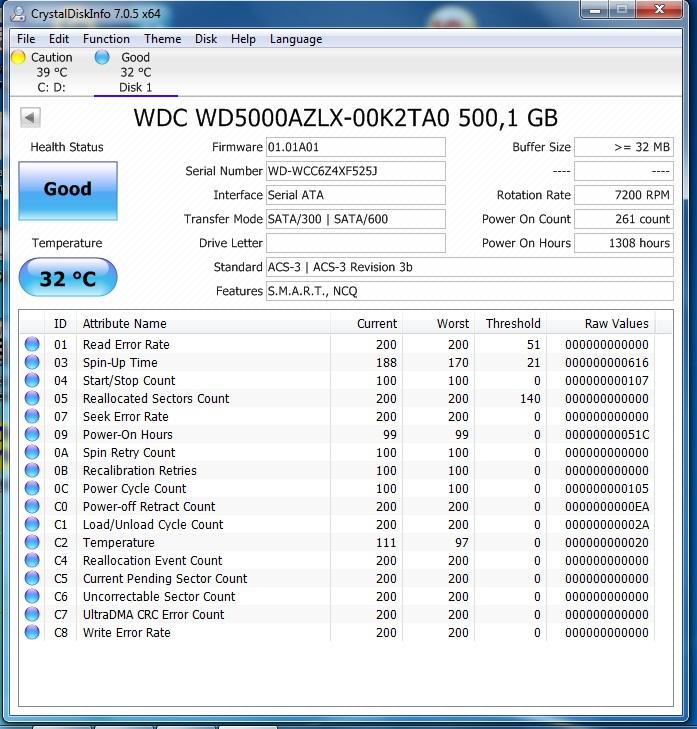Image resolution: width=697 pixels, height=729 pixels.
Task: Select the Spin-Up Time attribute name
Action: 120,363
